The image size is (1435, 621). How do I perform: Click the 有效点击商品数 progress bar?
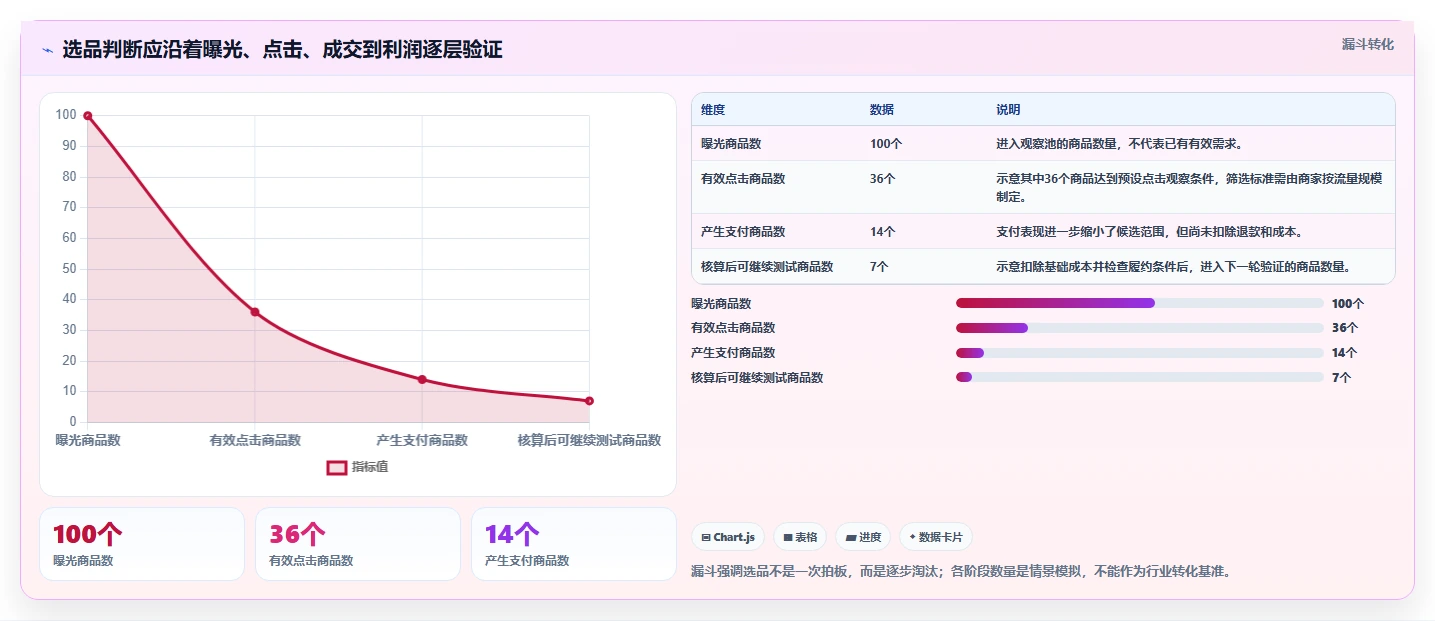point(1140,328)
